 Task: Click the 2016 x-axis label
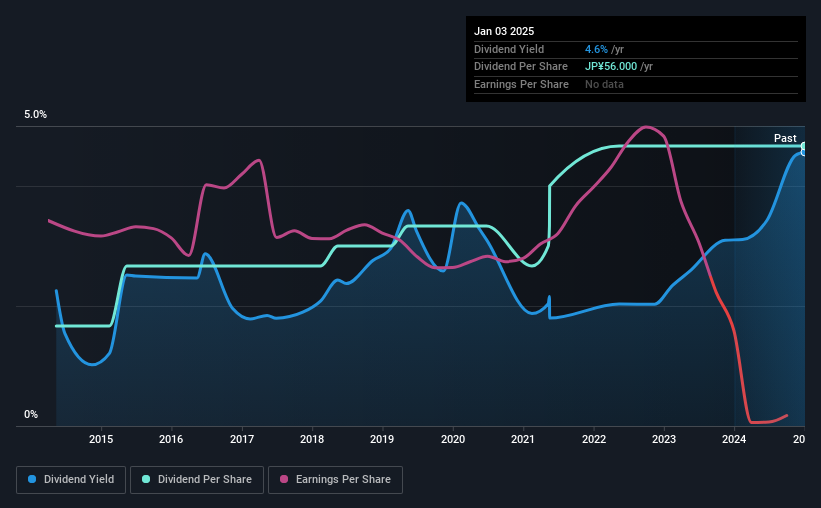pyautogui.click(x=171, y=439)
